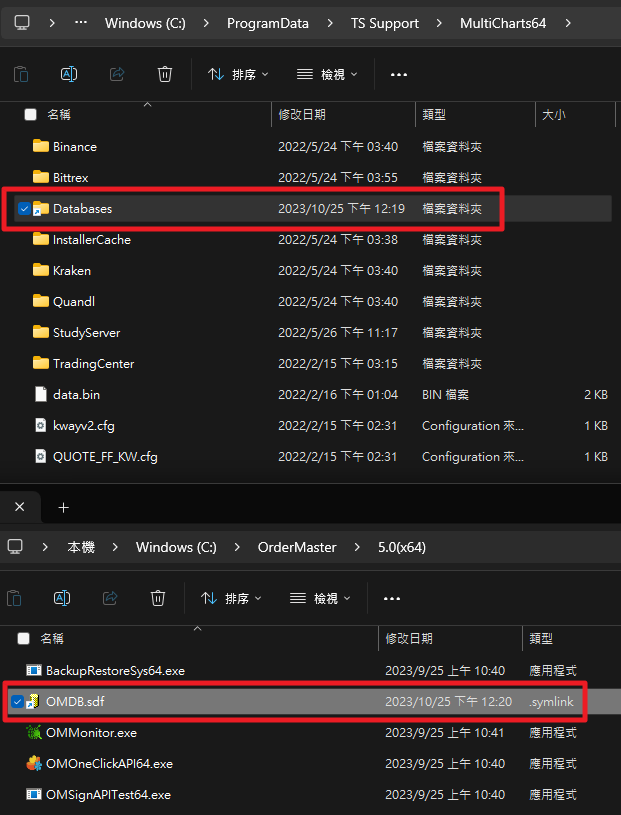Sort by 修改日期 column in the OrderMaster window
Viewport: 621px width, 815px height.
tap(409, 638)
